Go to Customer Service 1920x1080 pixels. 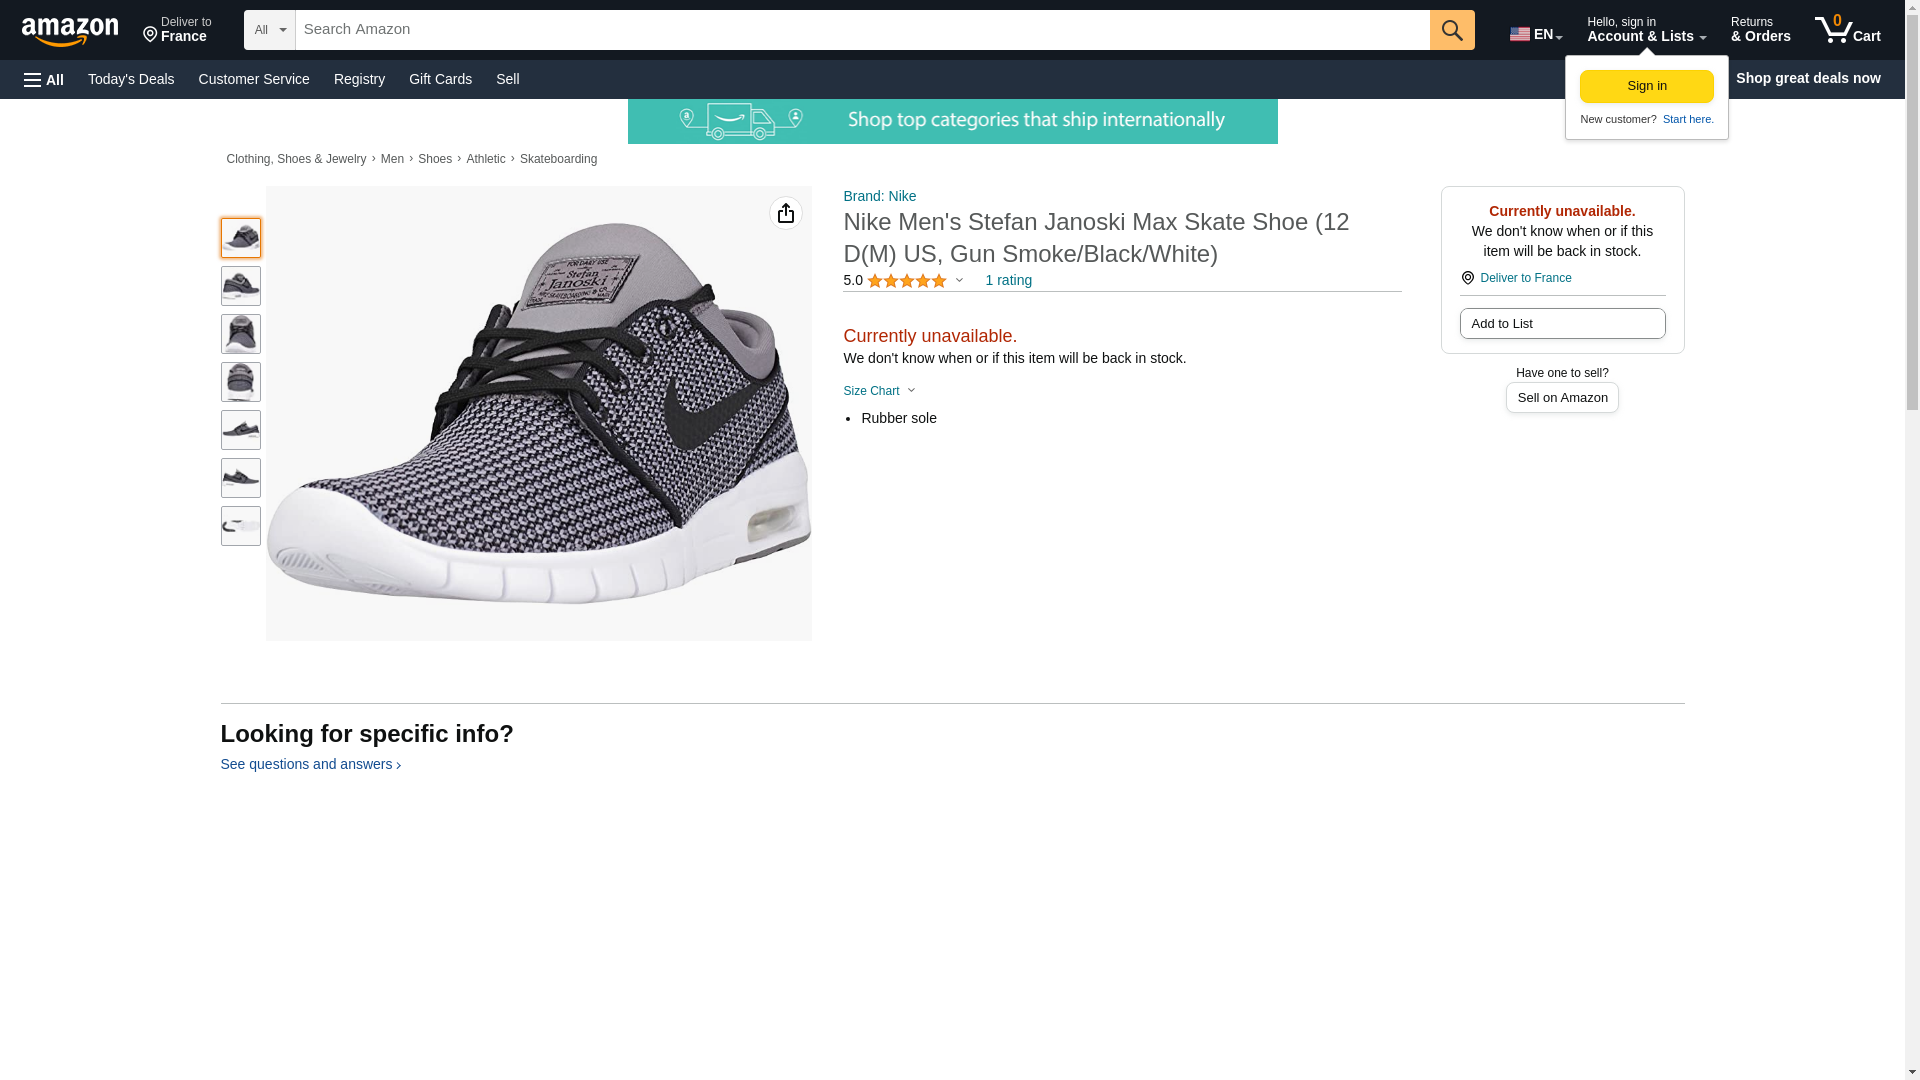pyautogui.click(x=254, y=79)
